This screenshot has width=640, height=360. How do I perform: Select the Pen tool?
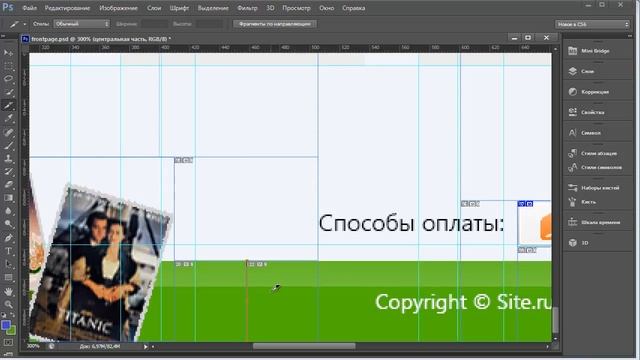pos(9,238)
